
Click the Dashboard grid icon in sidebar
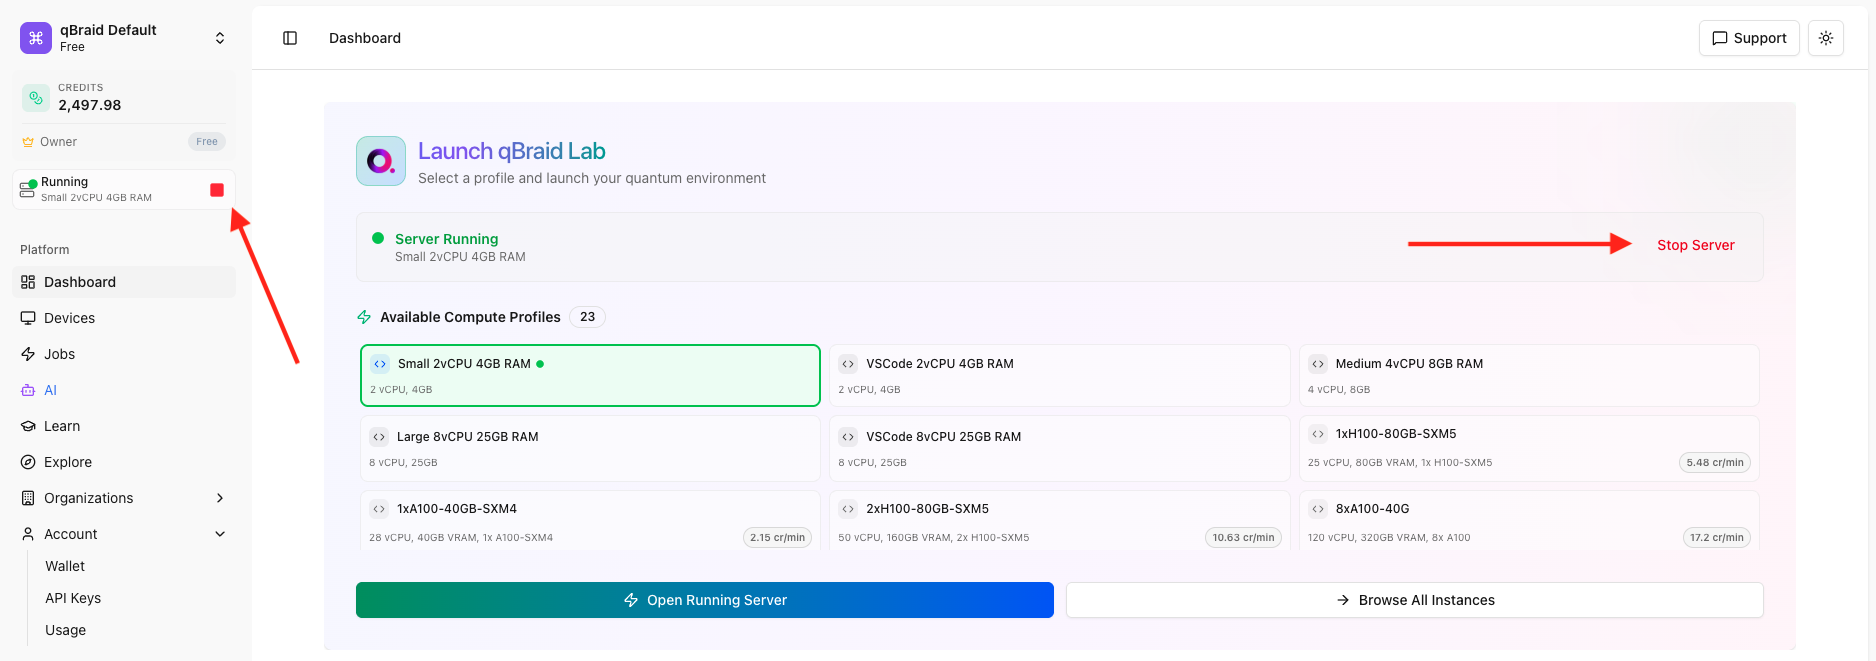point(28,282)
